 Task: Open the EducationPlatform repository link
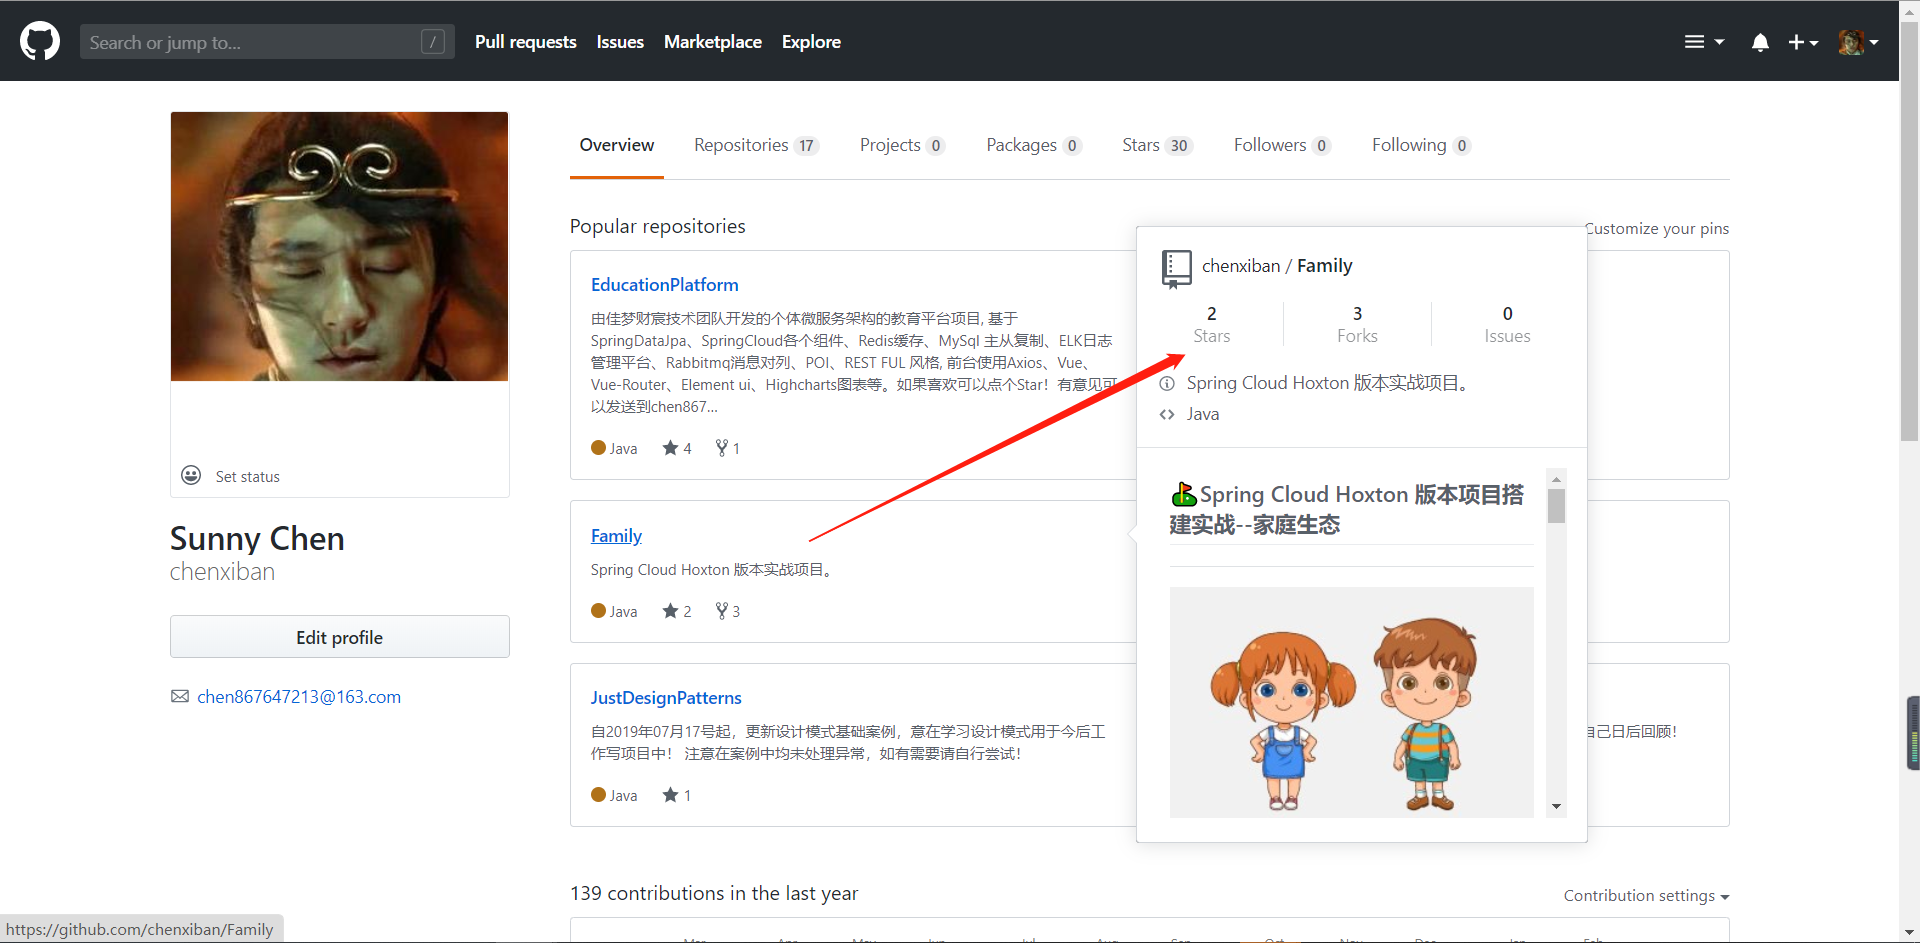(x=665, y=285)
